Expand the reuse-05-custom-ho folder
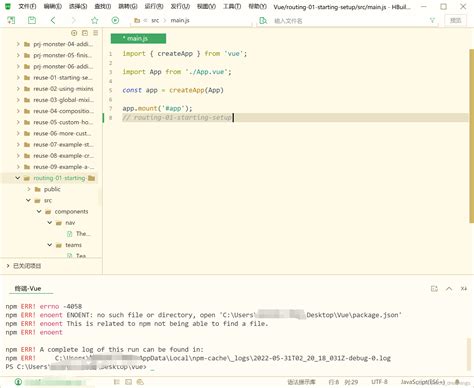The image size is (474, 388). point(18,122)
